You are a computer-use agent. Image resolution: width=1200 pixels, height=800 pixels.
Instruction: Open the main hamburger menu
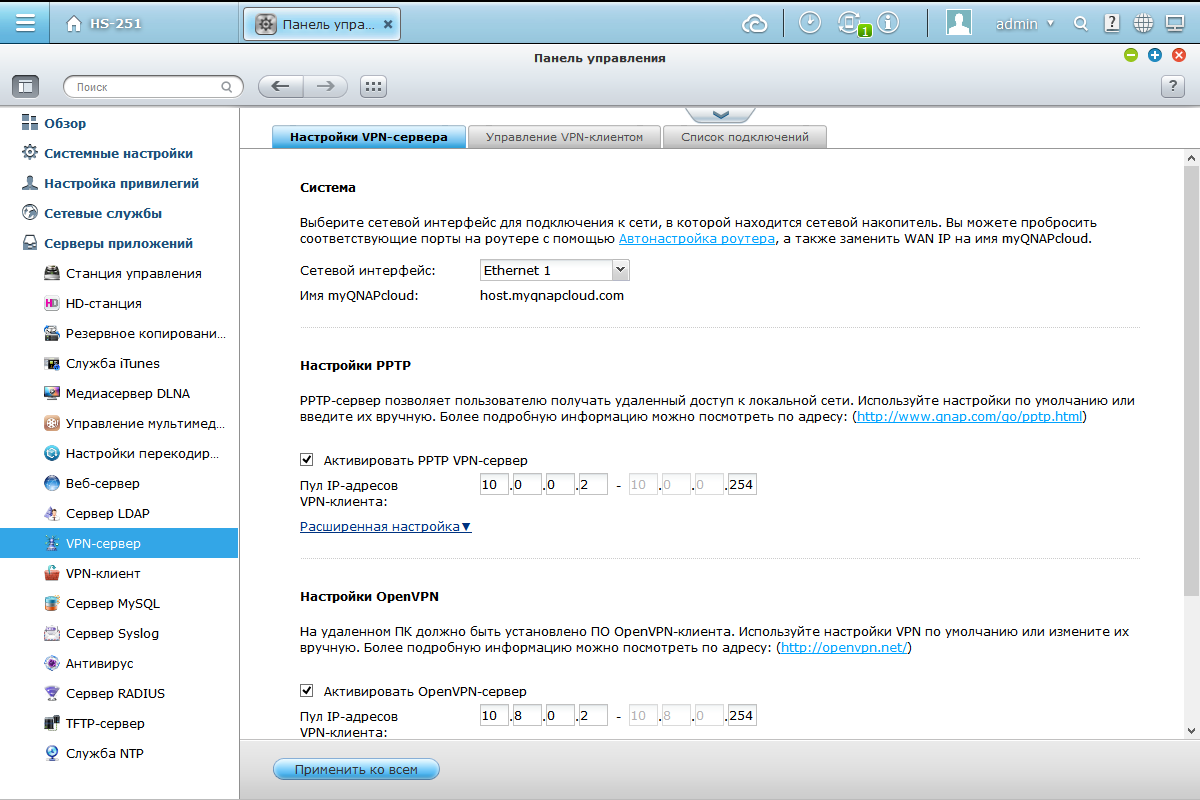coord(26,23)
